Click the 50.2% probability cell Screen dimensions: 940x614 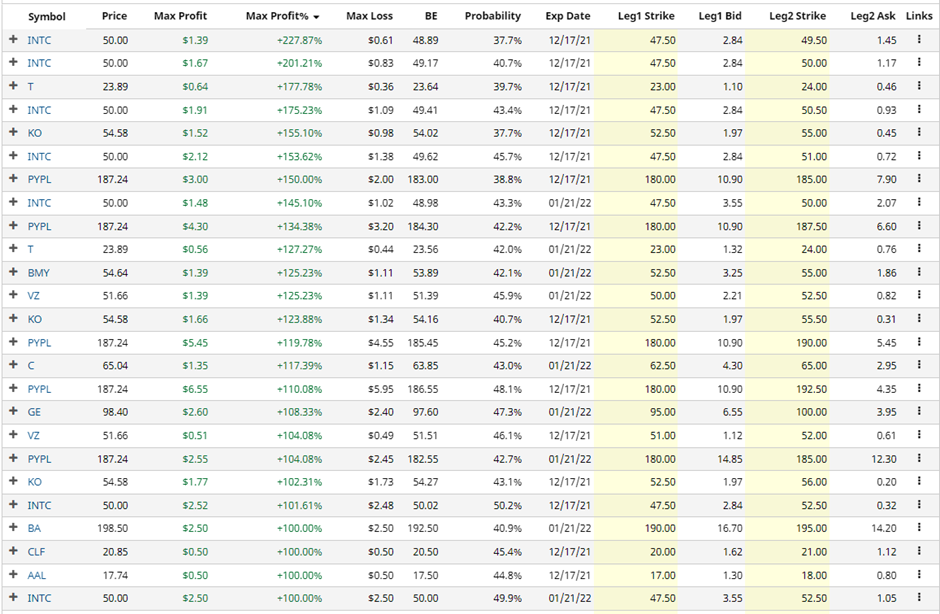pos(507,505)
